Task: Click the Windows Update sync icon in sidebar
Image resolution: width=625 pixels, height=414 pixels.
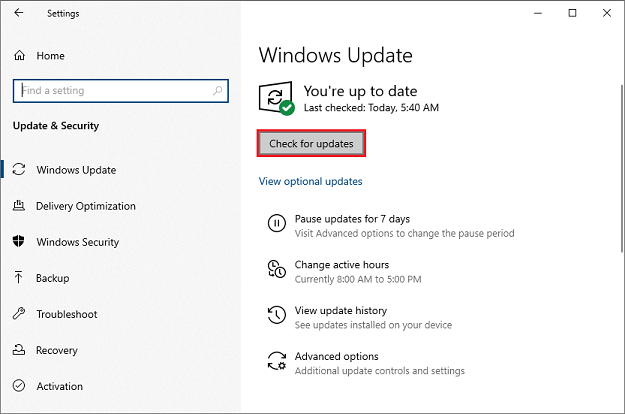Action: (x=19, y=170)
